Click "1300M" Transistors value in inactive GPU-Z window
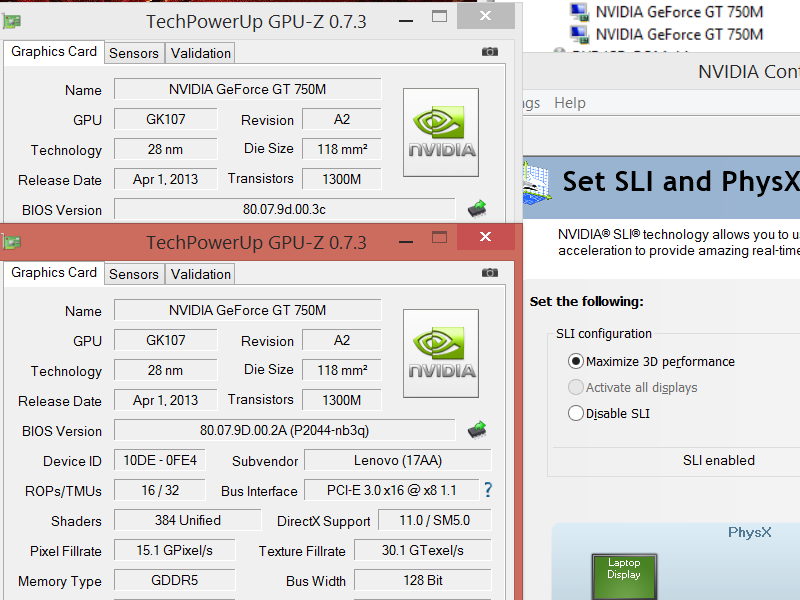This screenshot has width=800, height=600. pos(342,179)
